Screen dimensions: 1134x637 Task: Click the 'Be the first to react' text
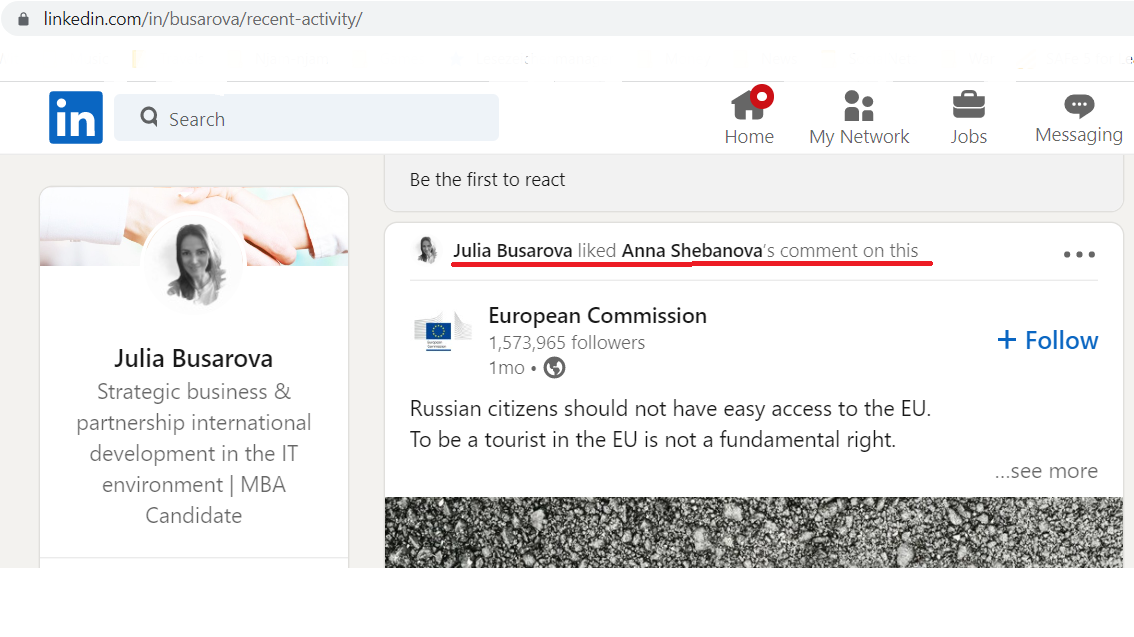(x=487, y=179)
